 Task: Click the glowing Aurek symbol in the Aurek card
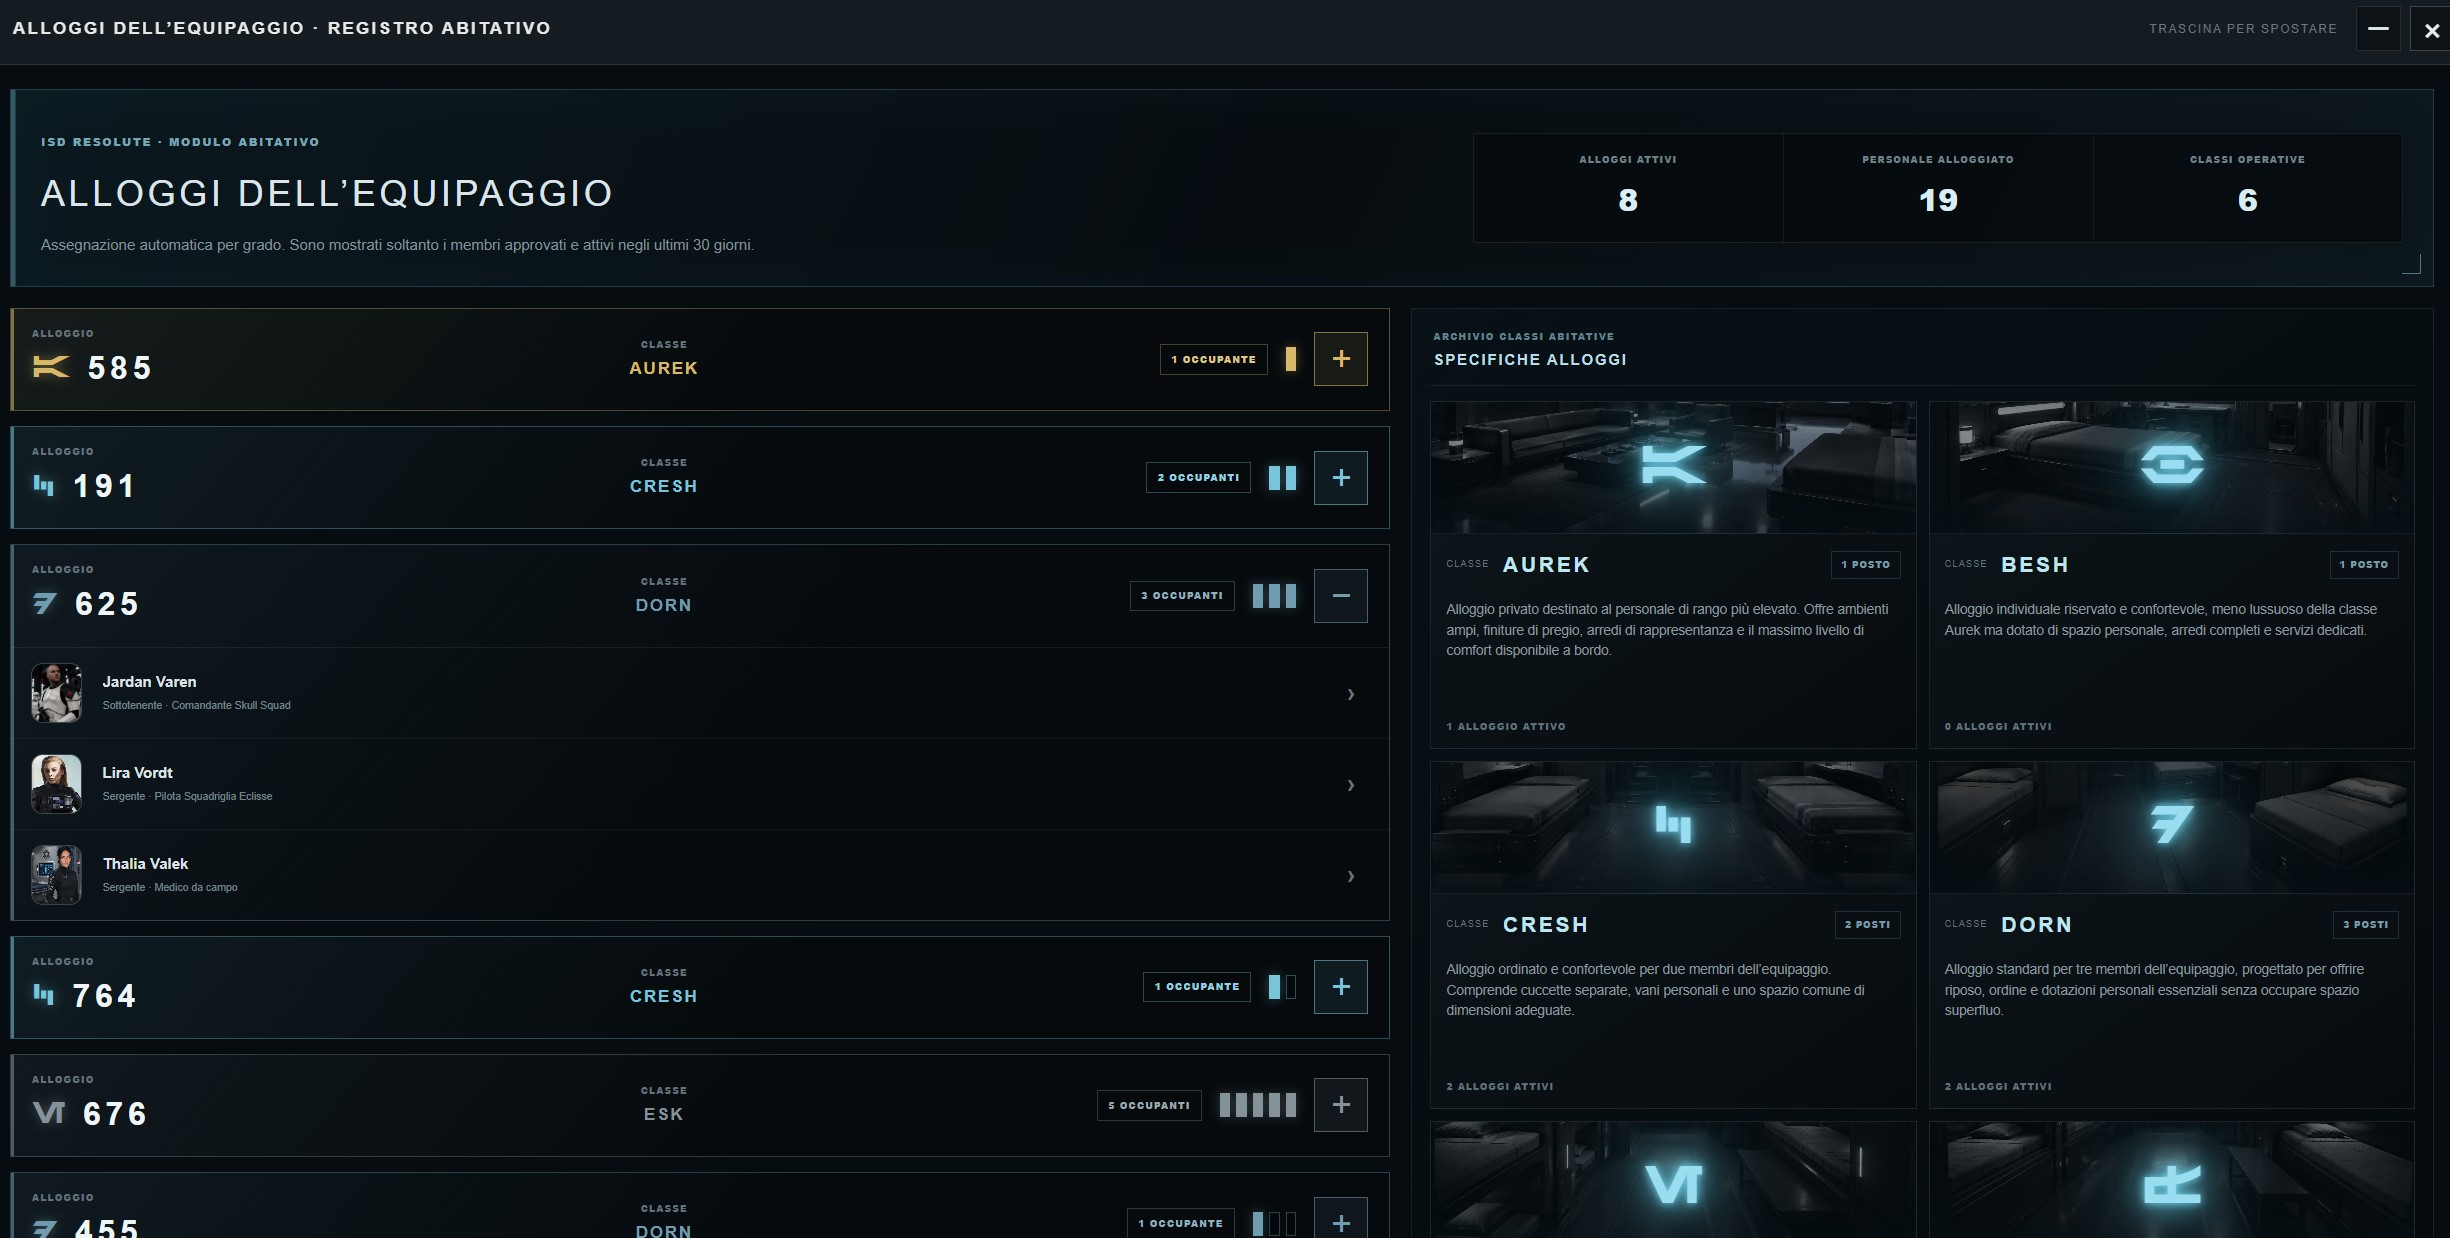point(1673,465)
